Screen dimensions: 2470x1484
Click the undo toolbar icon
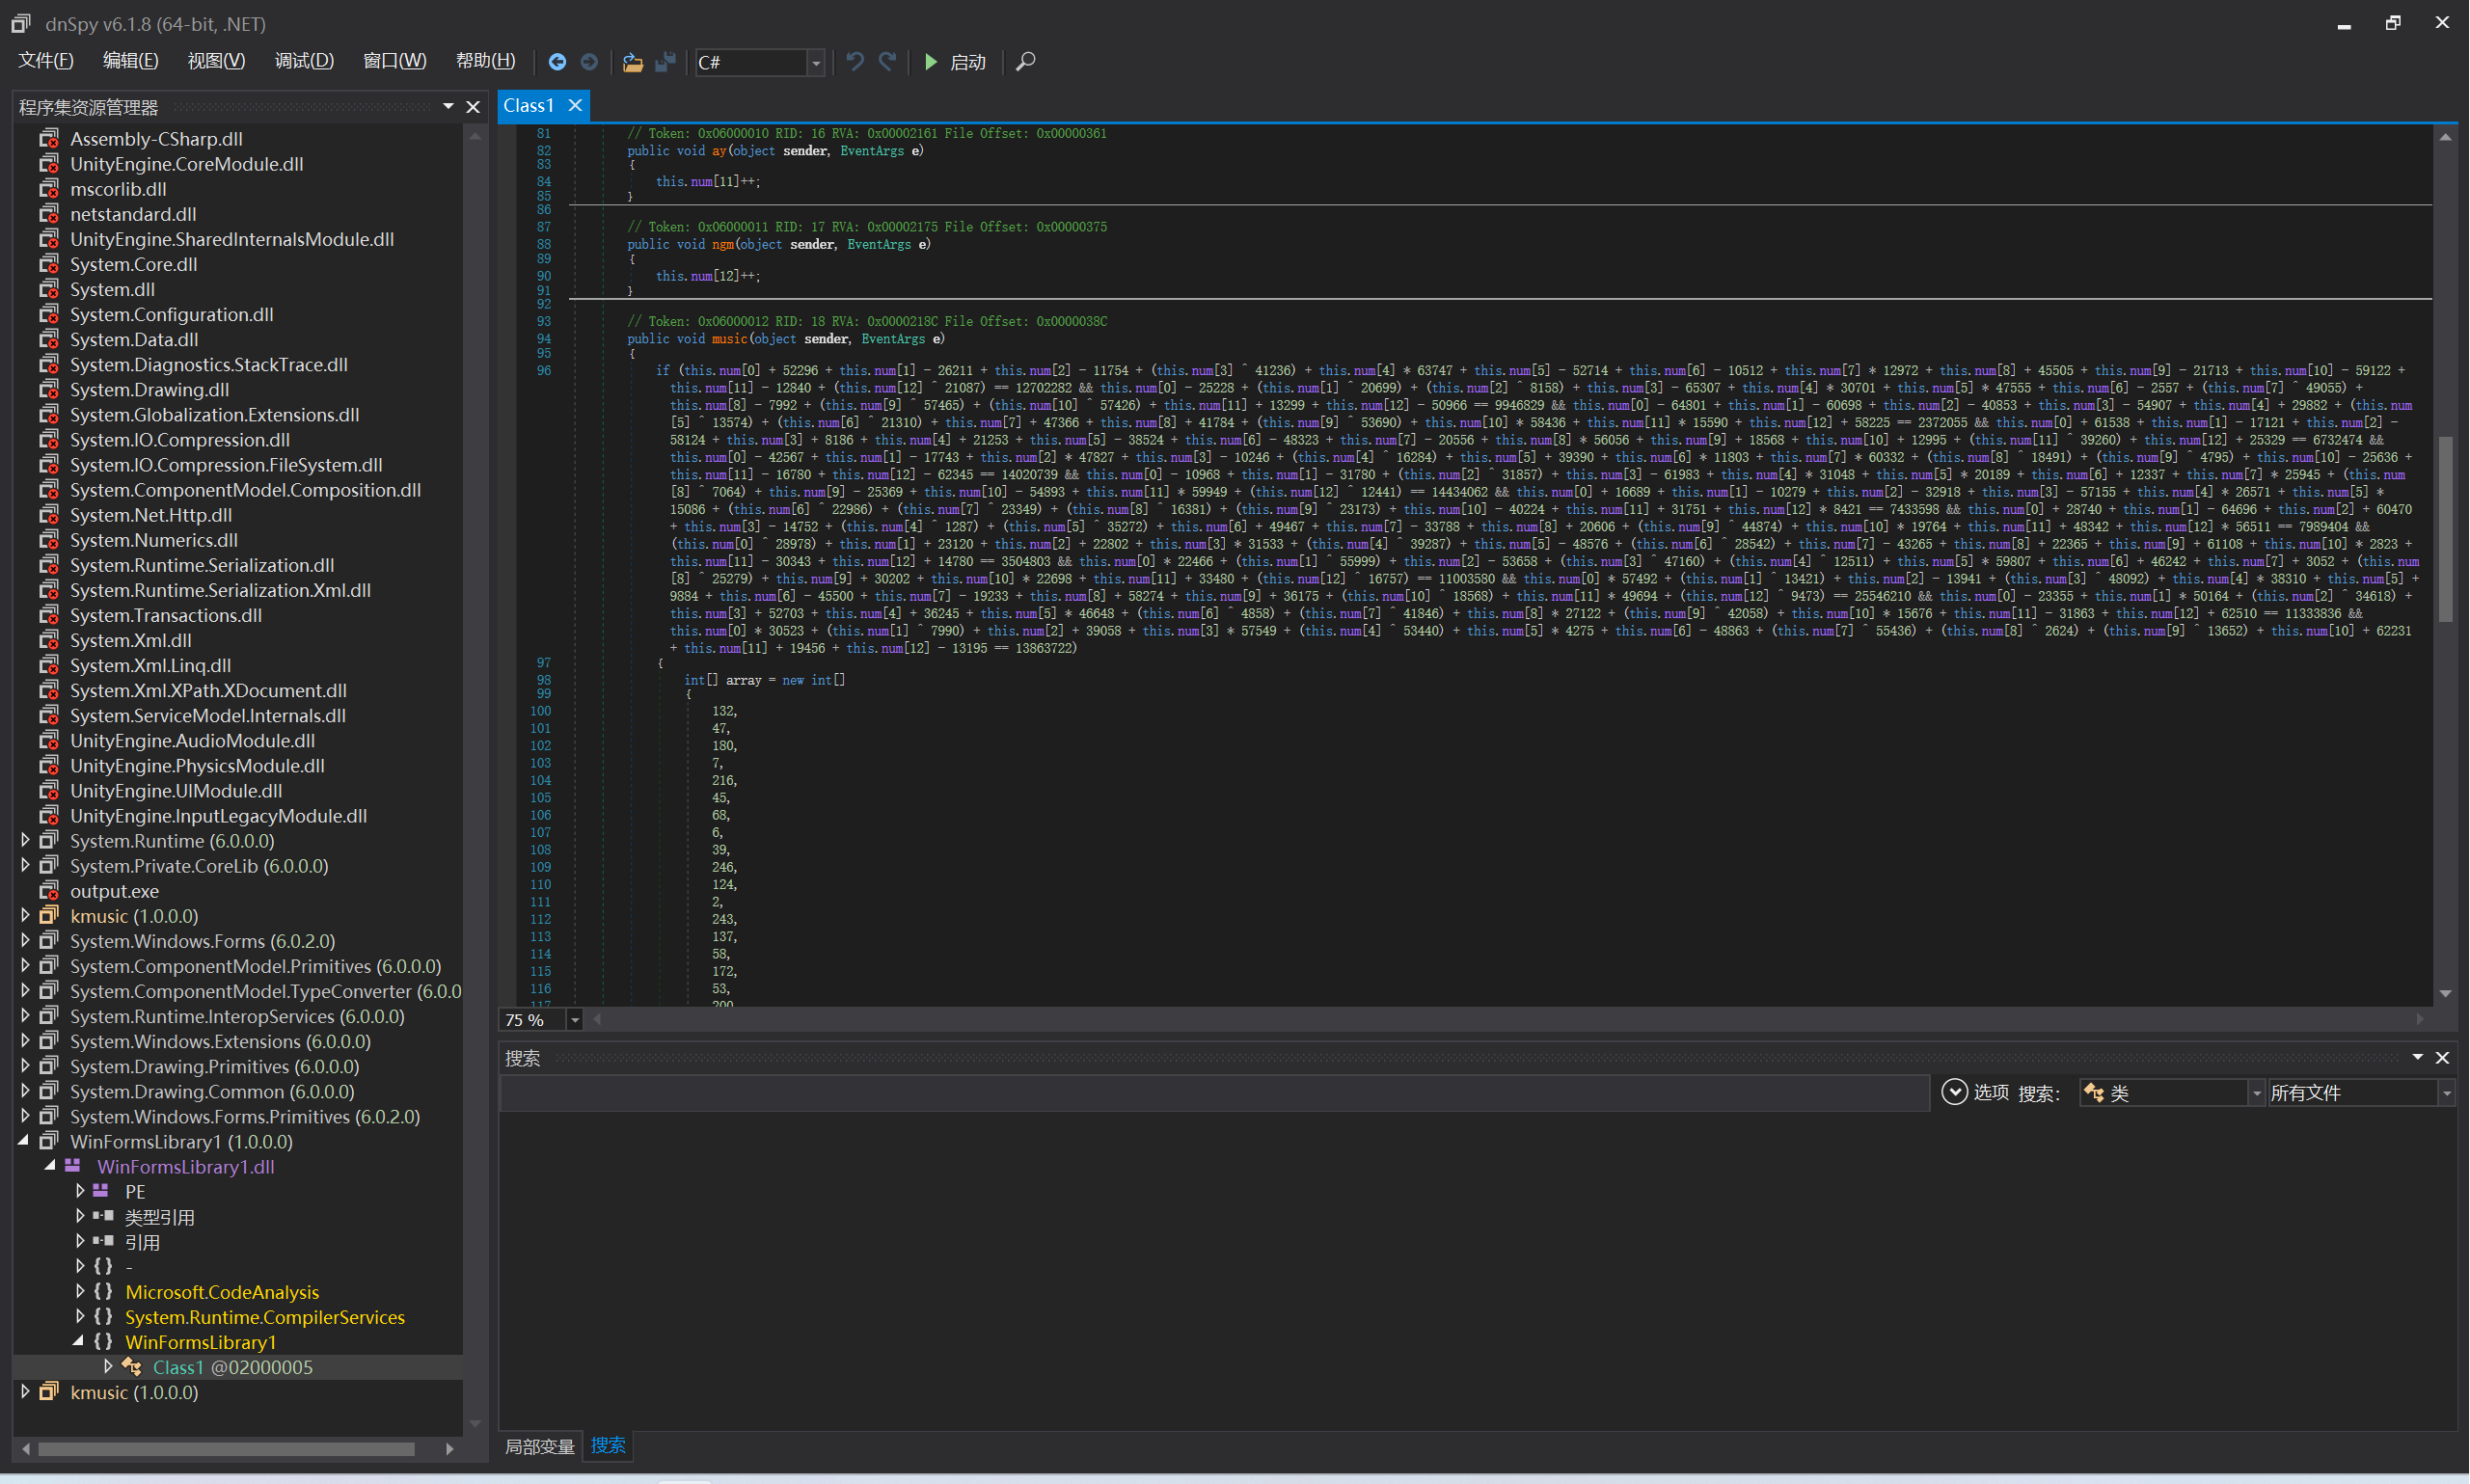pyautogui.click(x=855, y=62)
